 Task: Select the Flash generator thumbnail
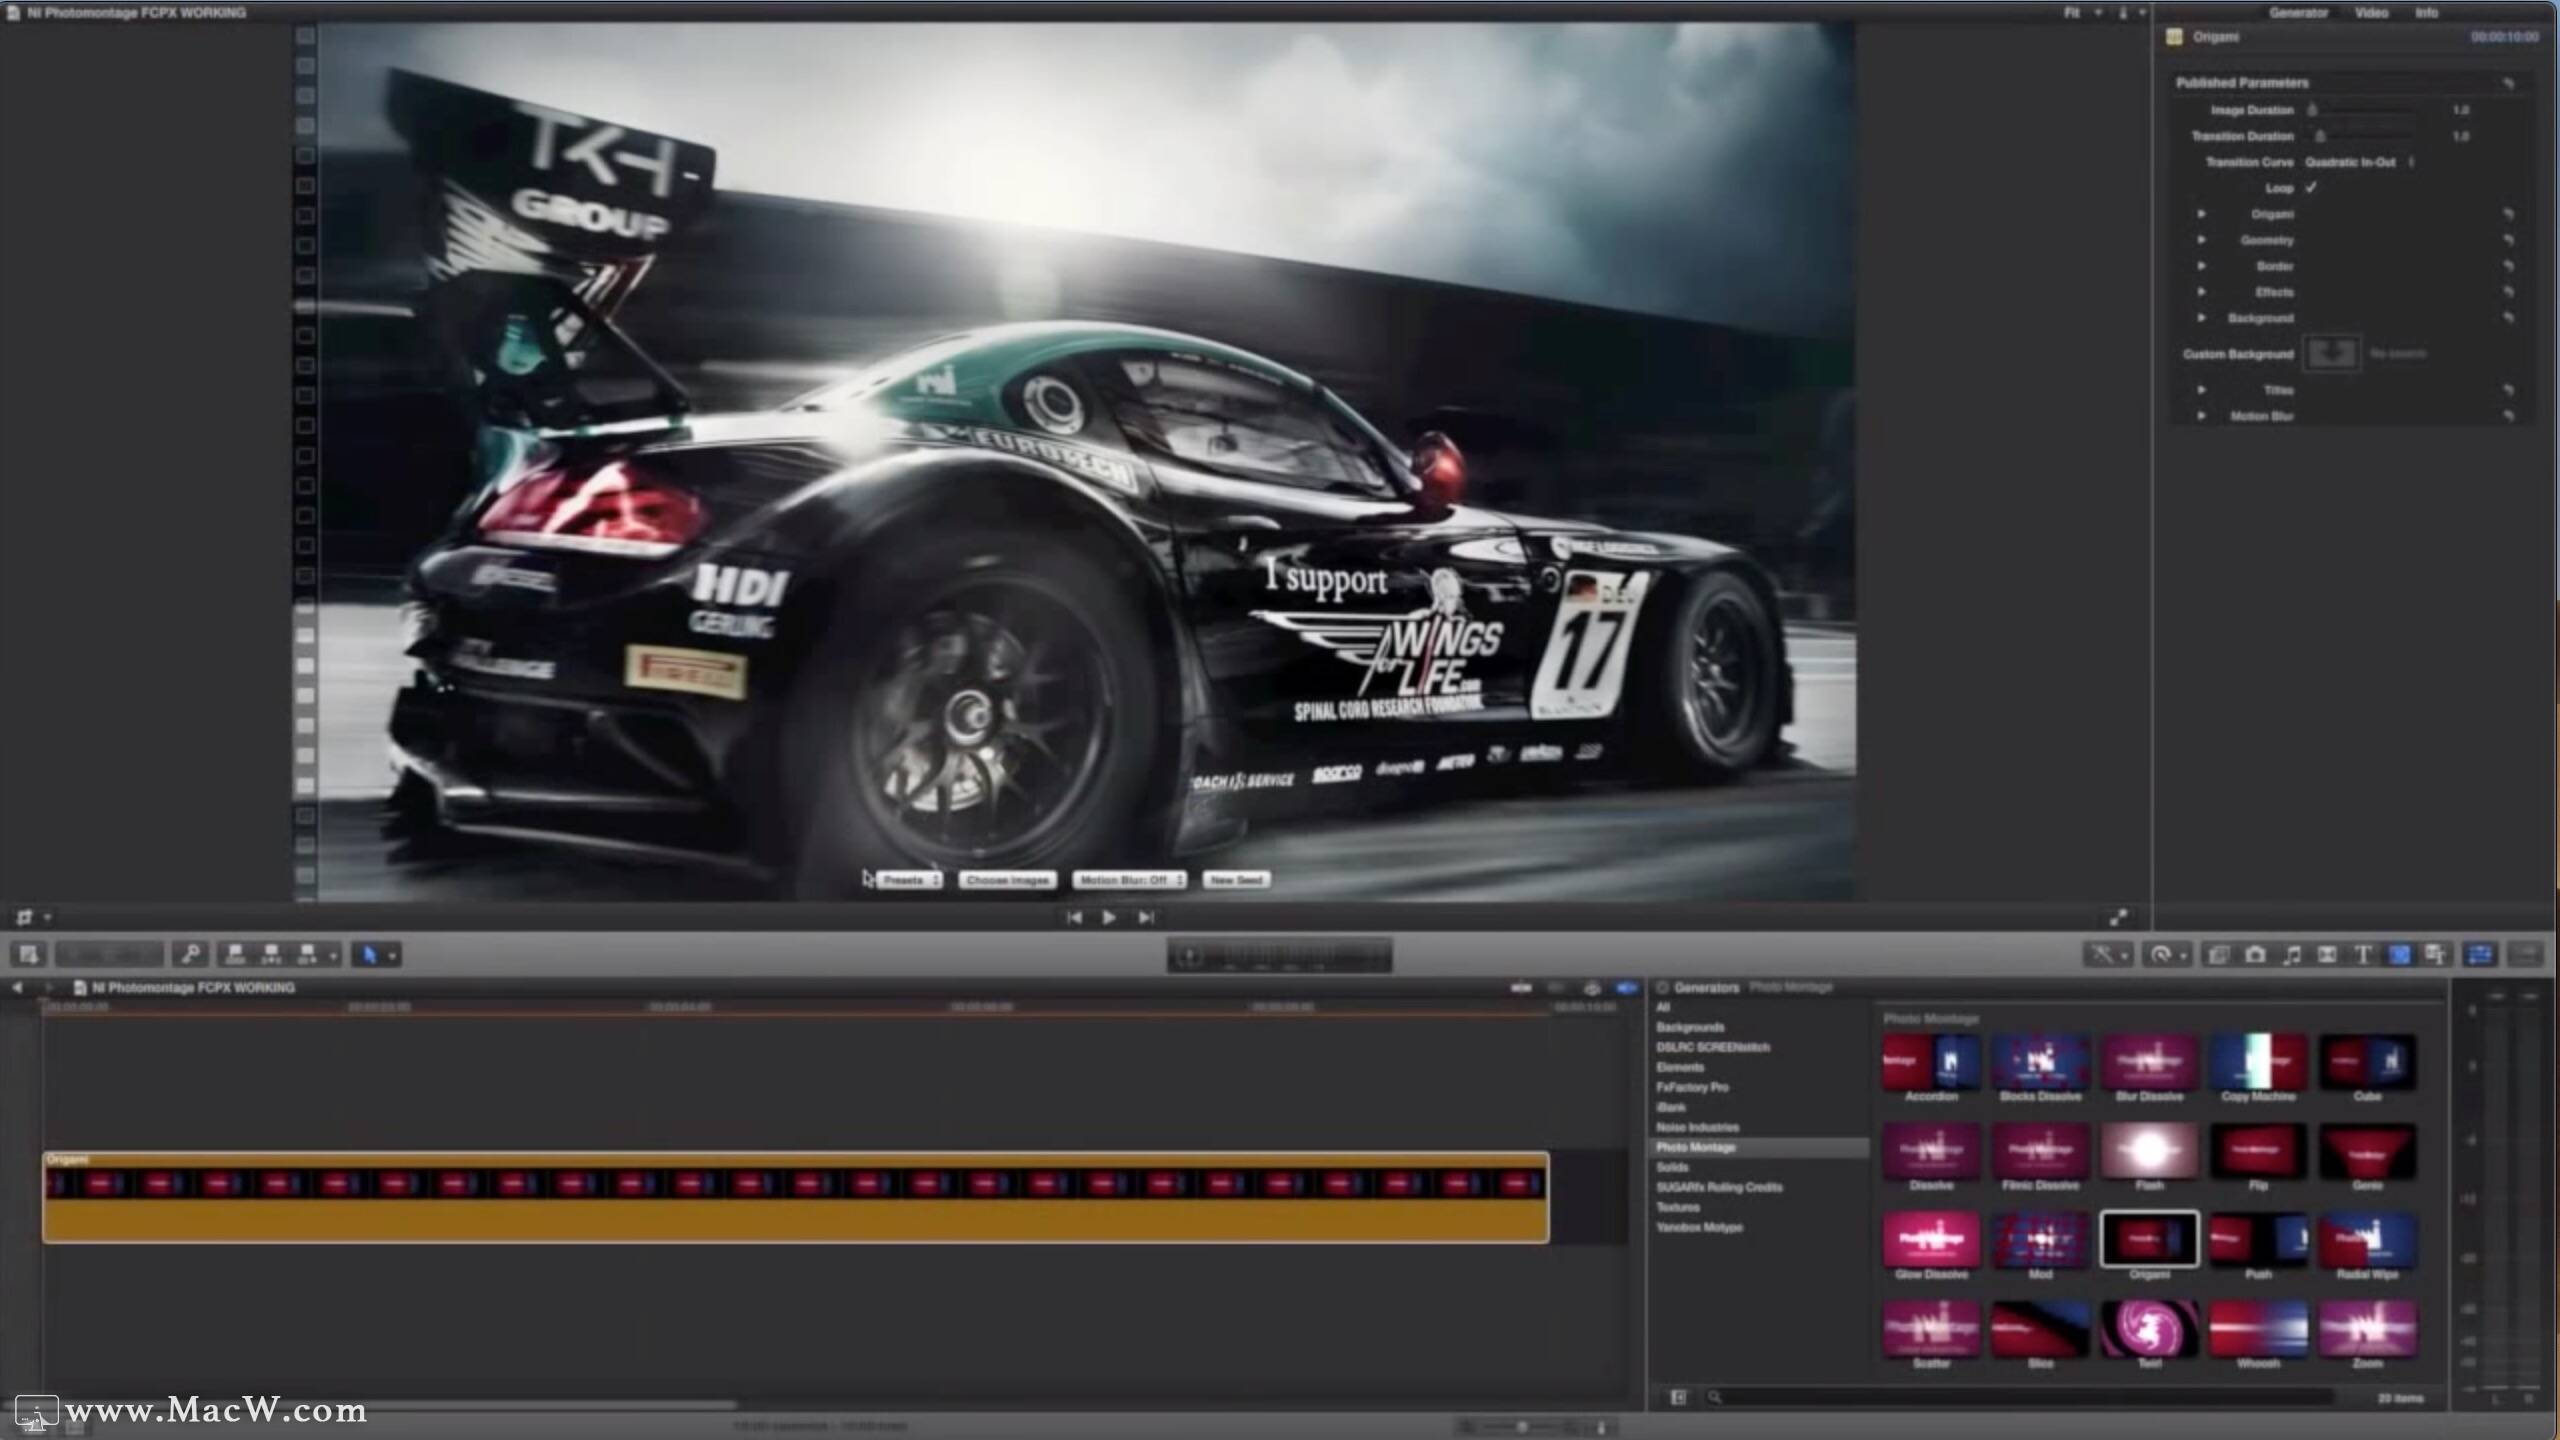click(2149, 1150)
